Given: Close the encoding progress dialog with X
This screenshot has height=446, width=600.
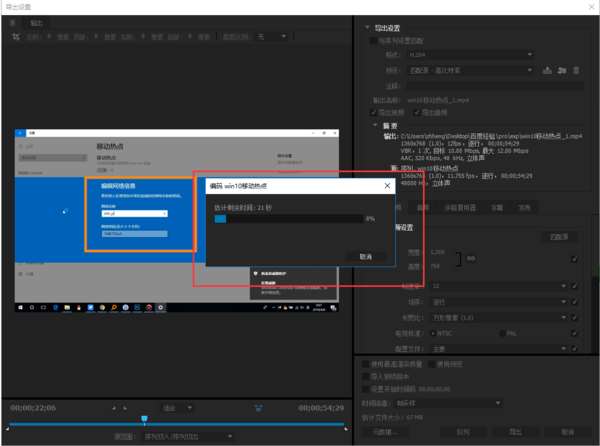Looking at the screenshot, I should (x=387, y=186).
